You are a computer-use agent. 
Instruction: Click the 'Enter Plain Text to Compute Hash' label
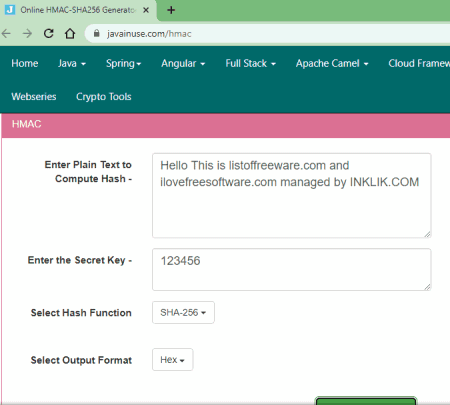coord(88,172)
